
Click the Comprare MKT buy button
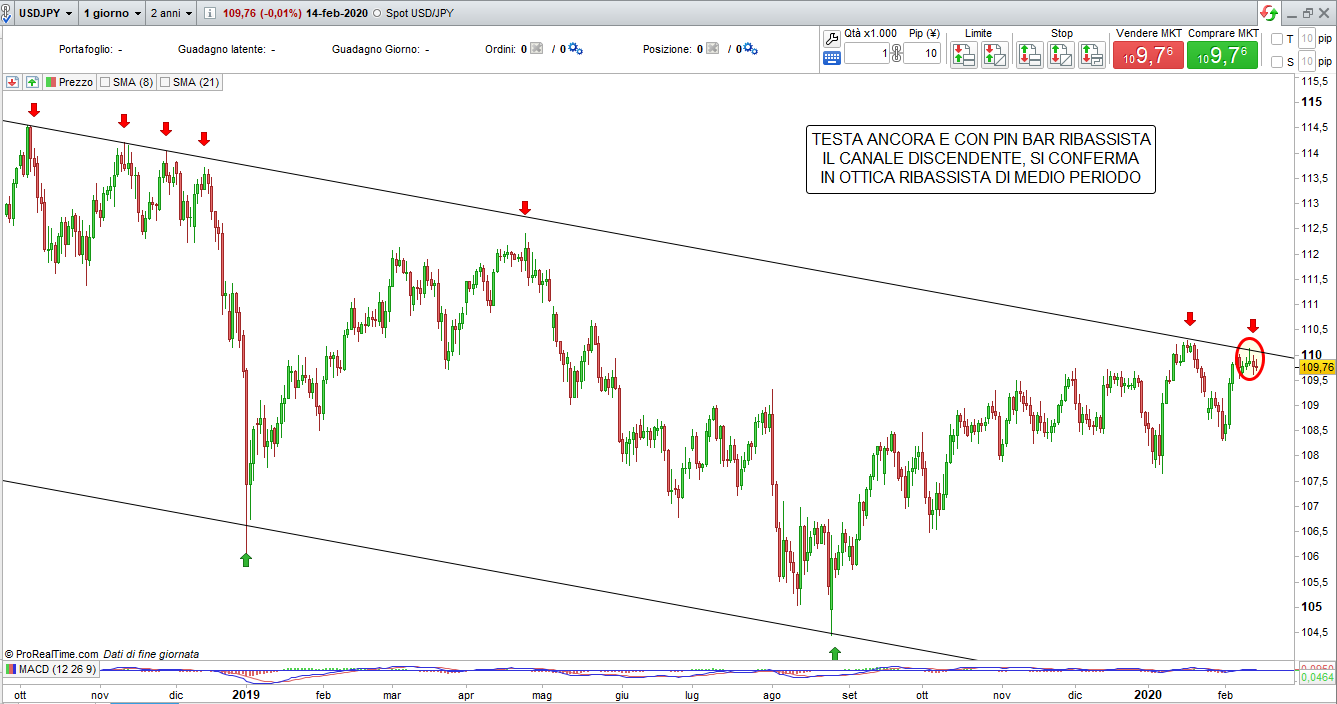click(1223, 55)
